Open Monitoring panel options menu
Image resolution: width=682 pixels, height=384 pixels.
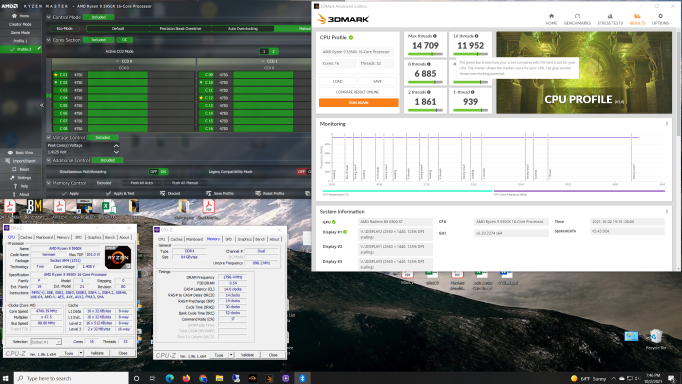(667, 124)
